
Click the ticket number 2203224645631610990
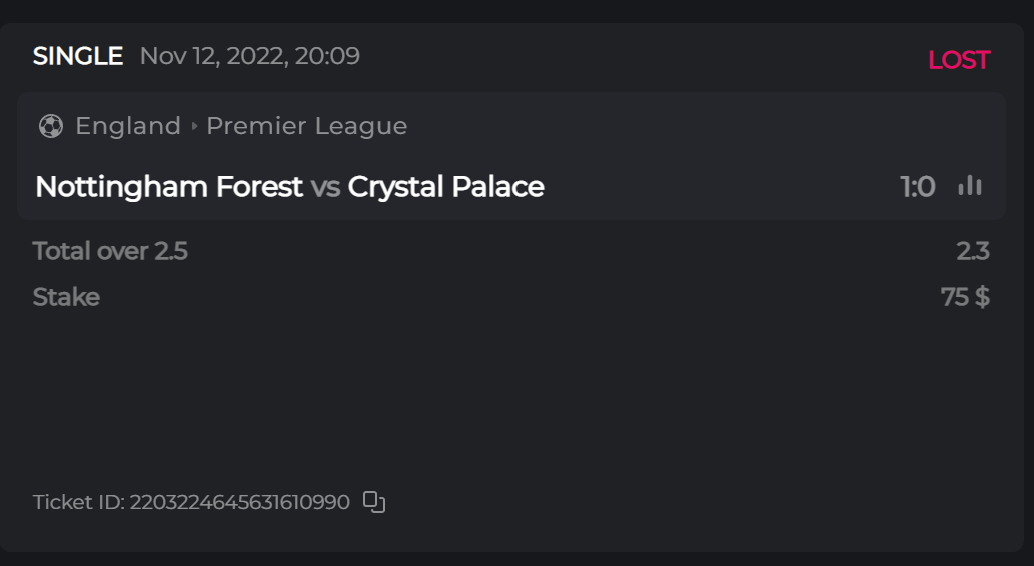[x=240, y=502]
